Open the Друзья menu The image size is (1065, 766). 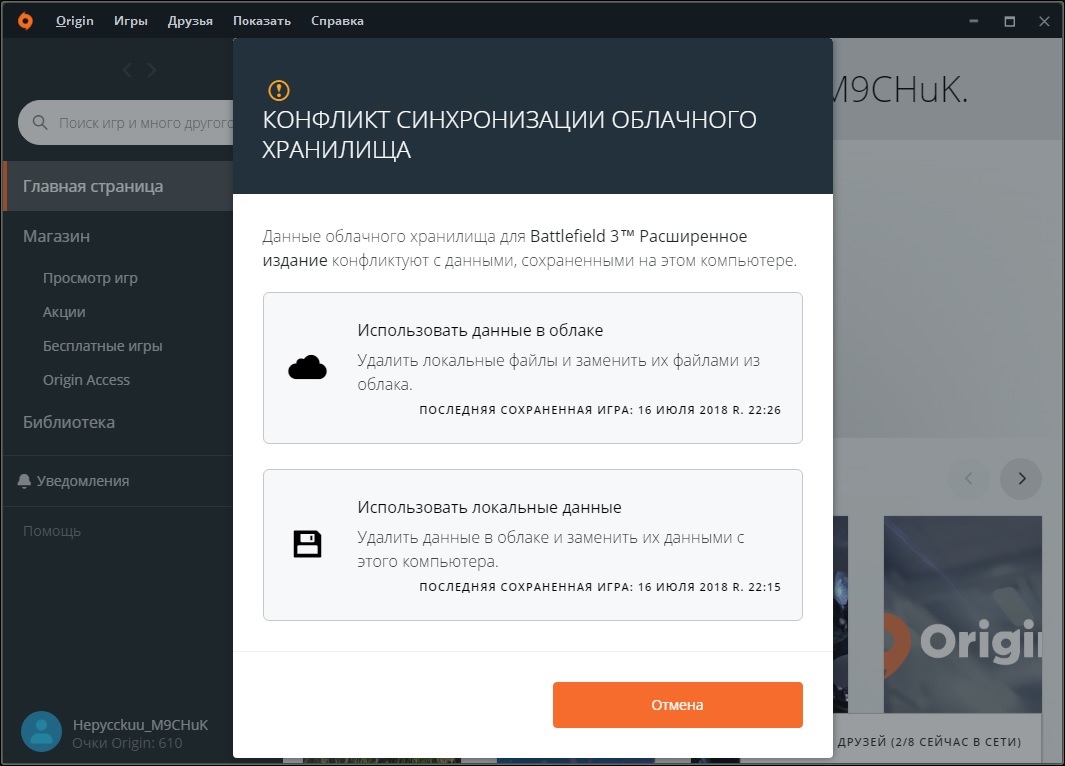[190, 21]
